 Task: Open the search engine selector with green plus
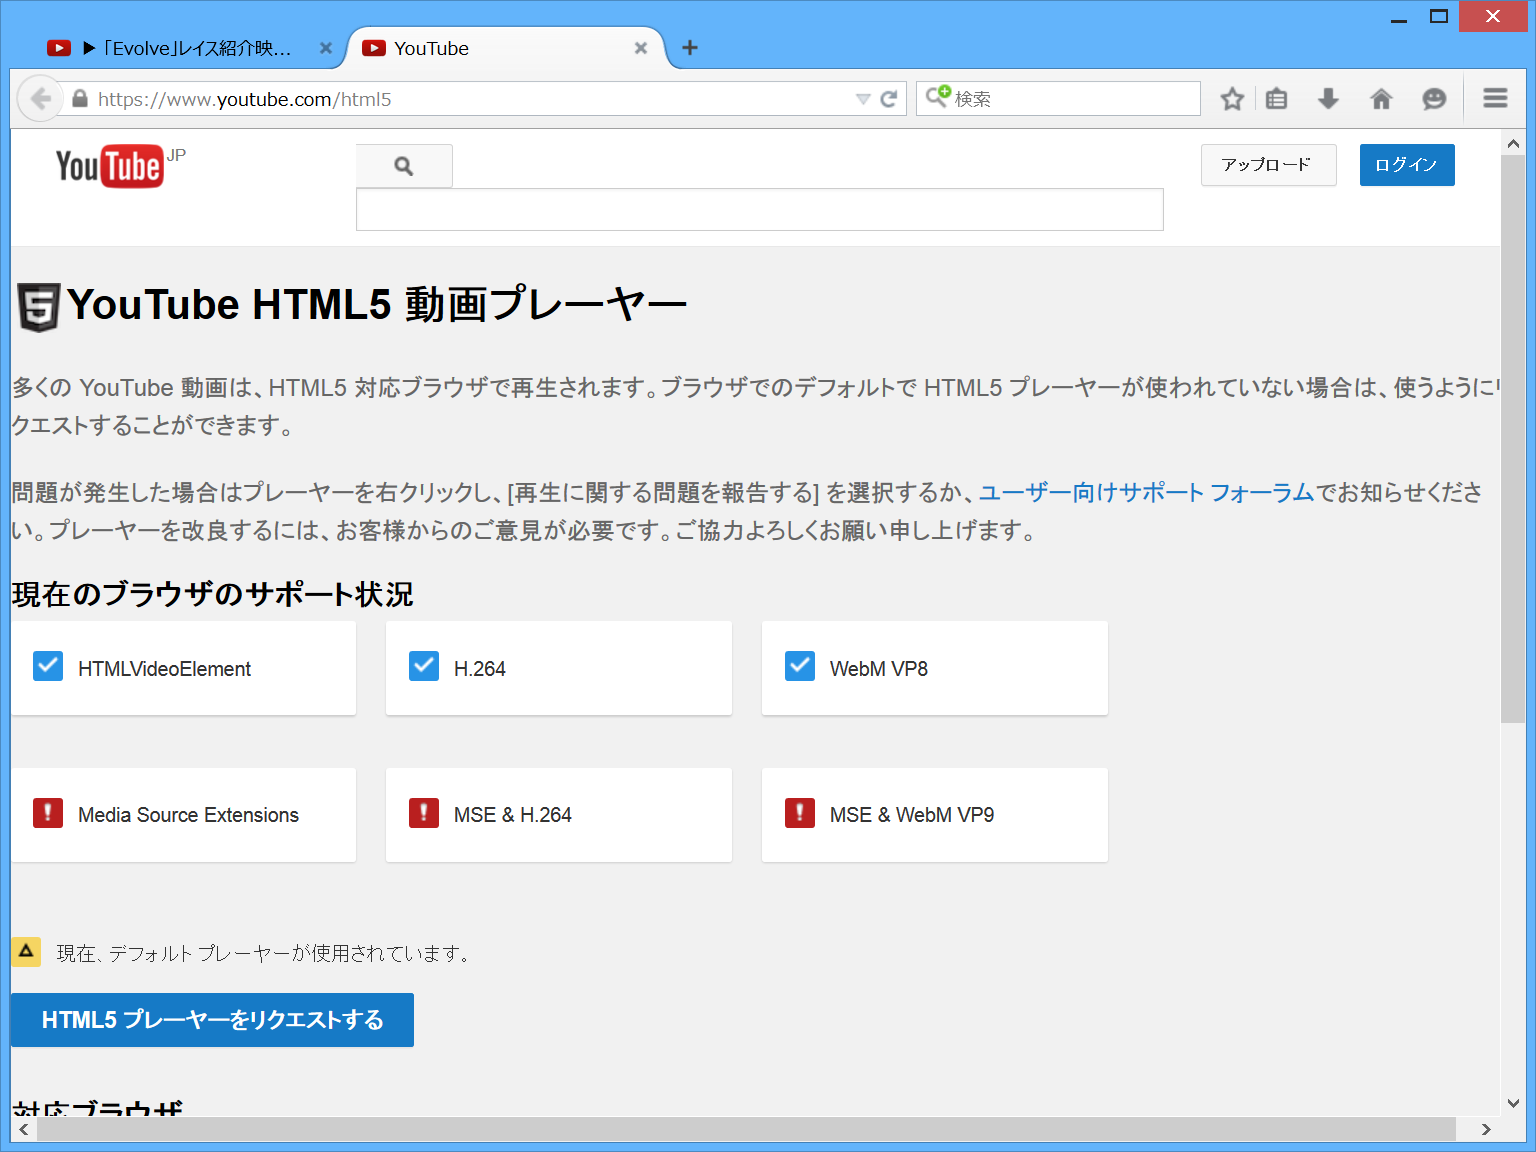(938, 98)
